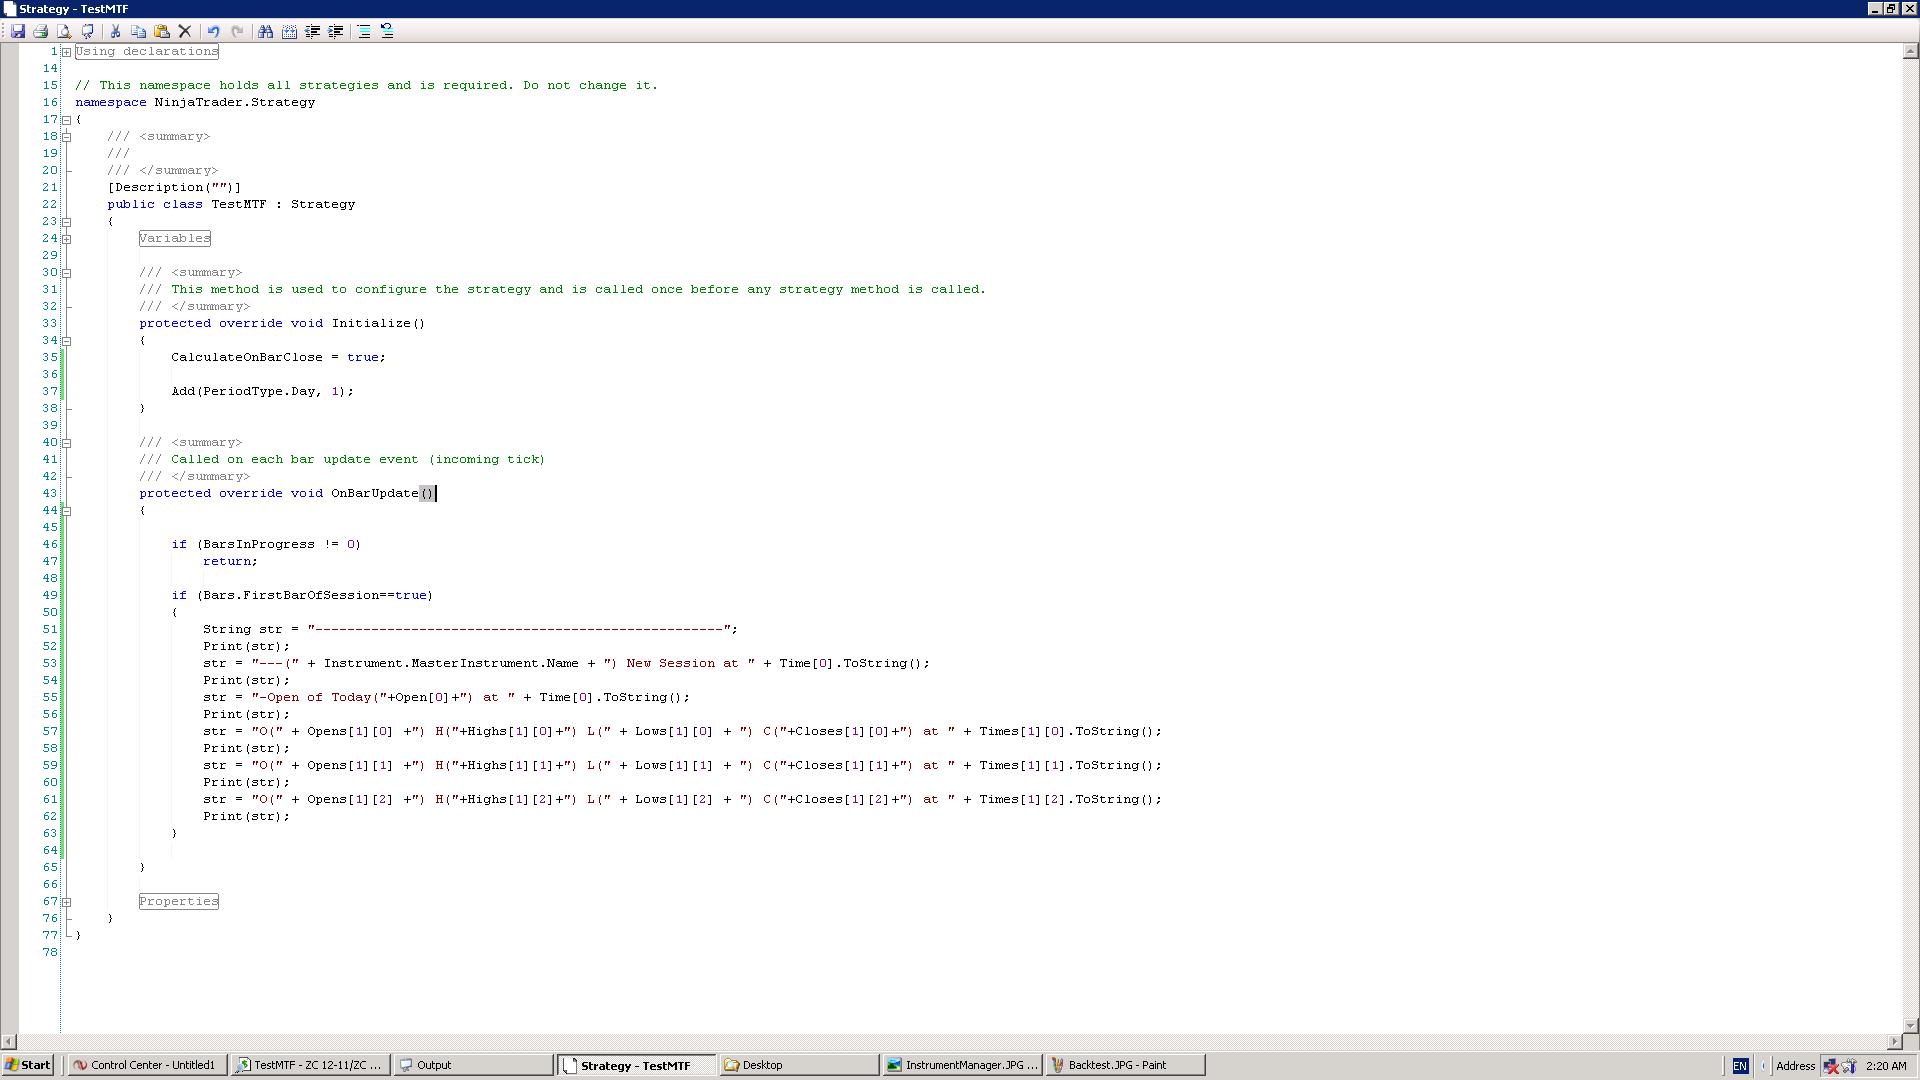
Task: Click the Paste clipboard icon
Action: [x=162, y=31]
